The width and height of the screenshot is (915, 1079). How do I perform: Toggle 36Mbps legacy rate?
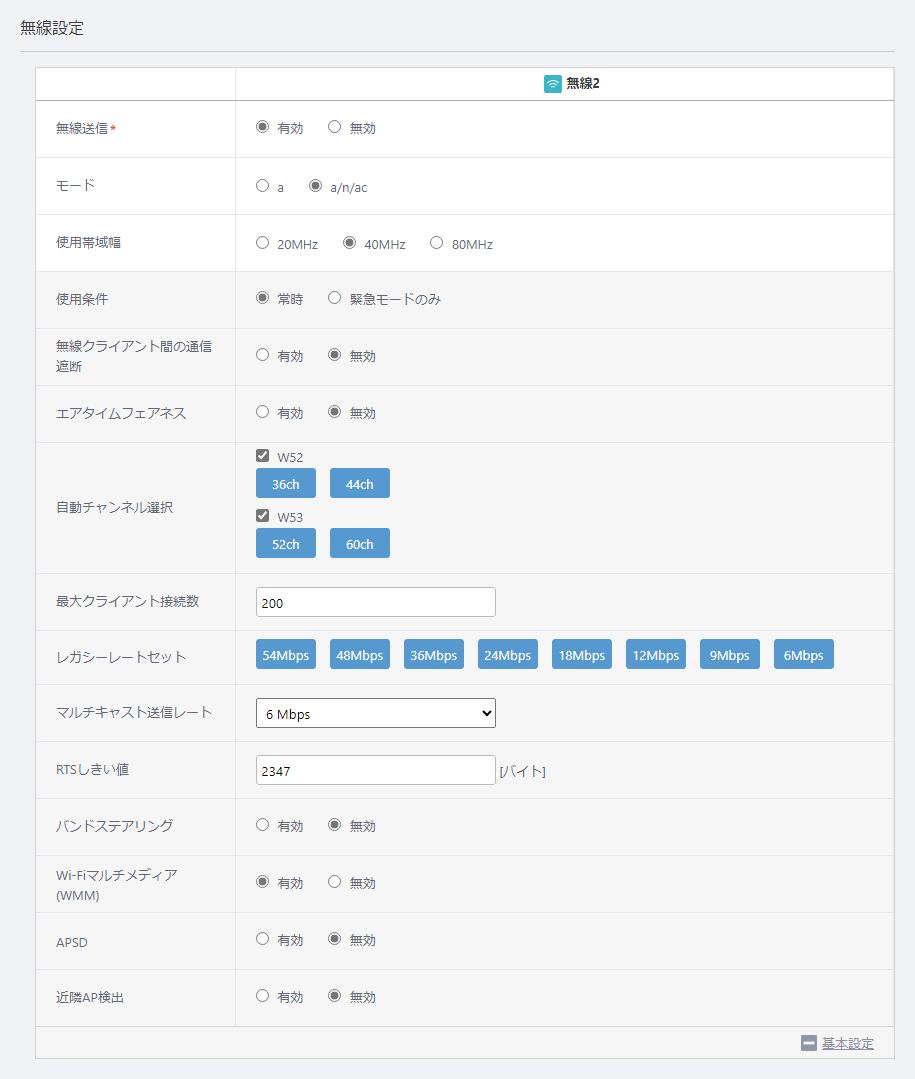pyautogui.click(x=433, y=654)
